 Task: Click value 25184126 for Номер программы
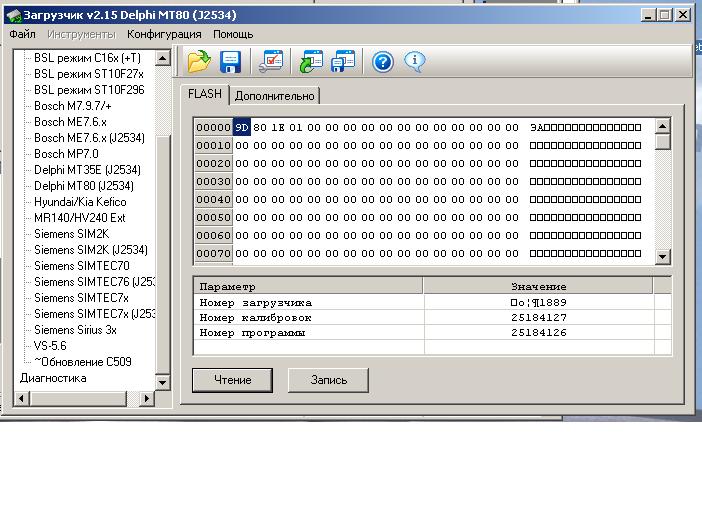click(539, 333)
